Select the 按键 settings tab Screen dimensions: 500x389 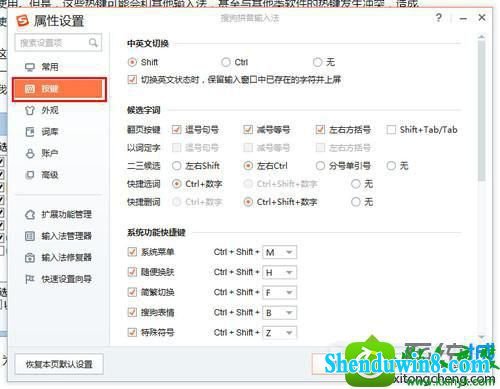tap(59, 89)
